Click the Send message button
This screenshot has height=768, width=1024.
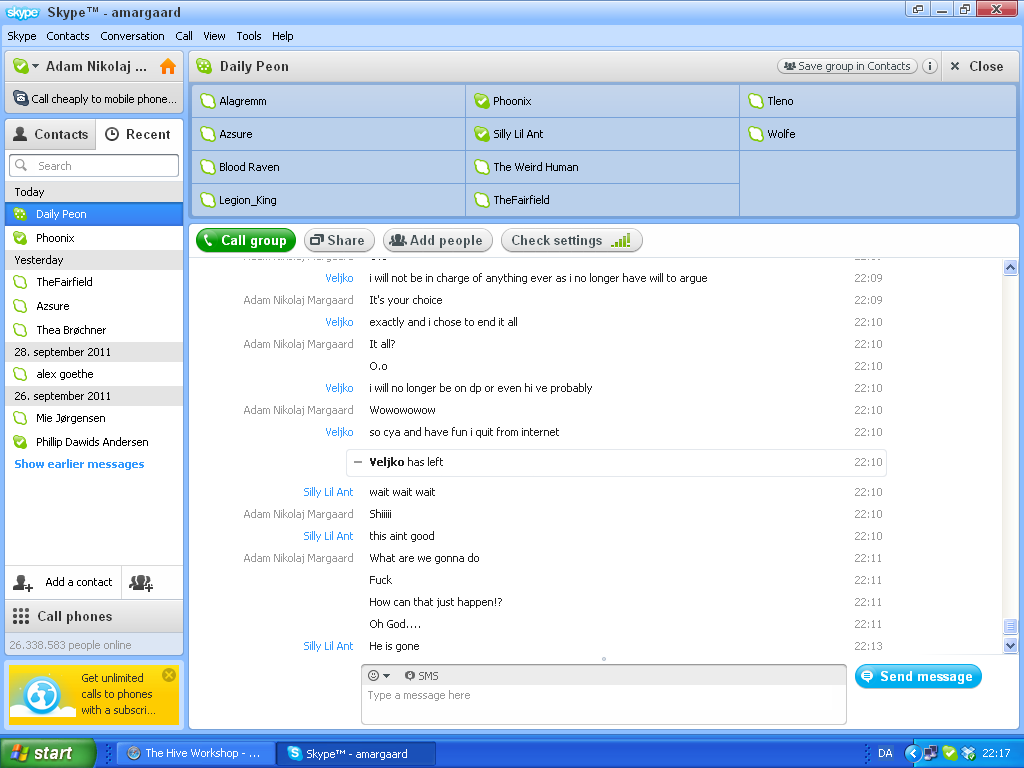918,677
